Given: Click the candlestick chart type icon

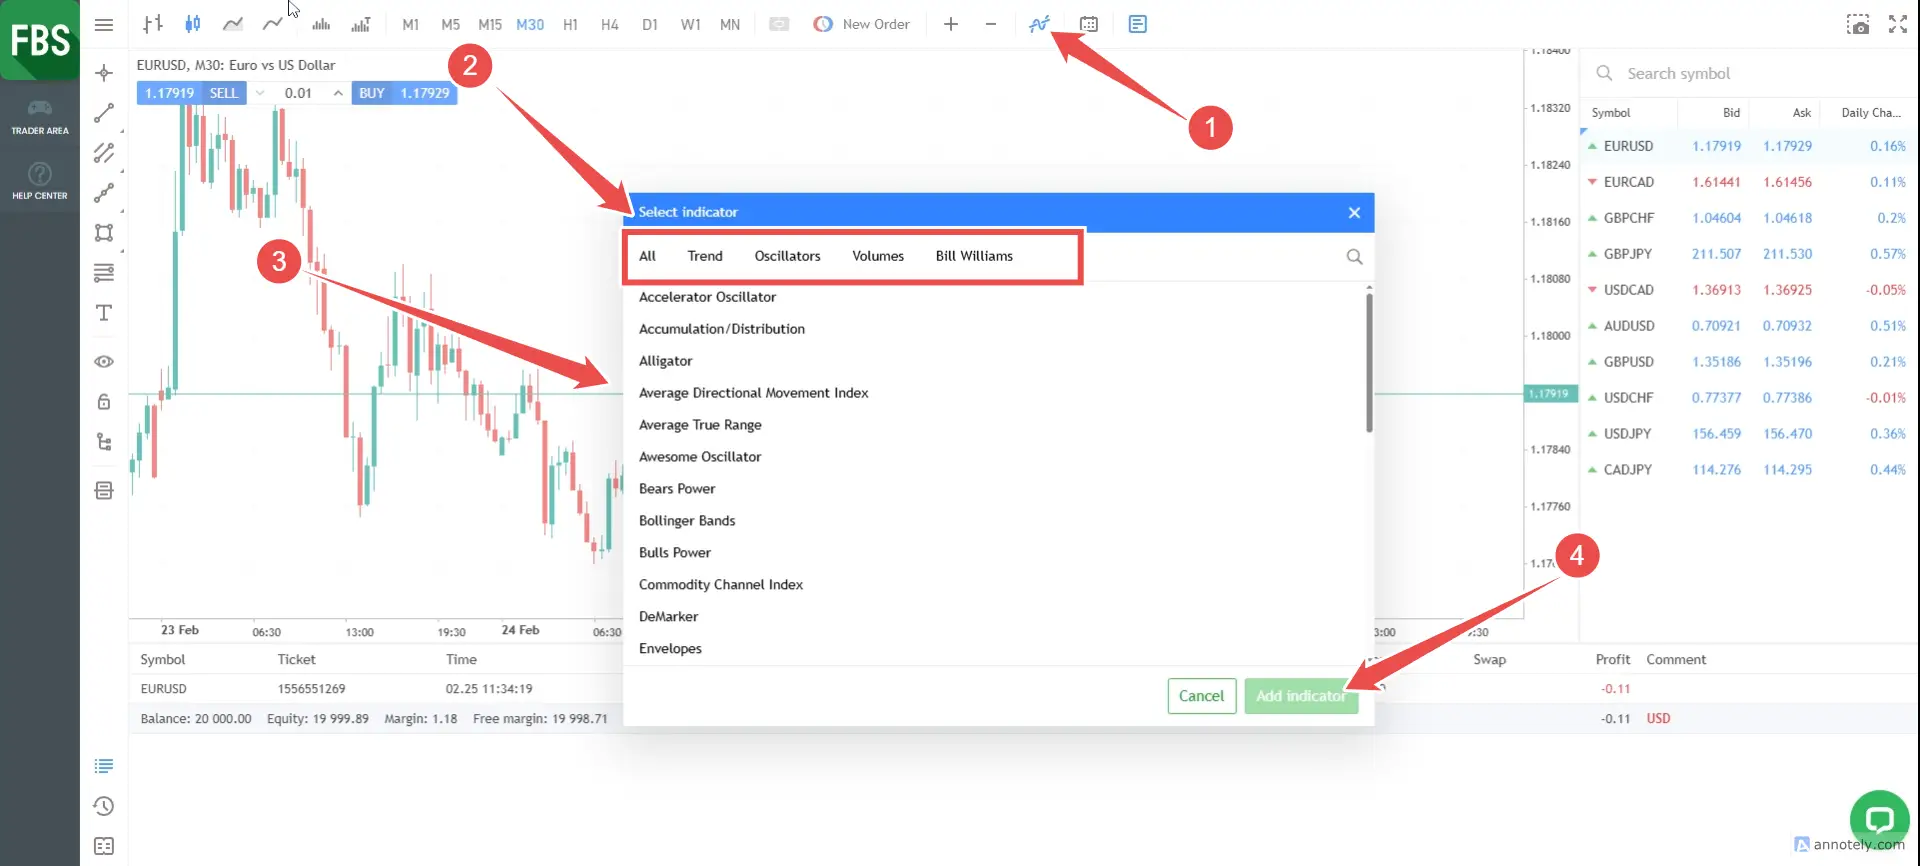Looking at the screenshot, I should pos(193,24).
